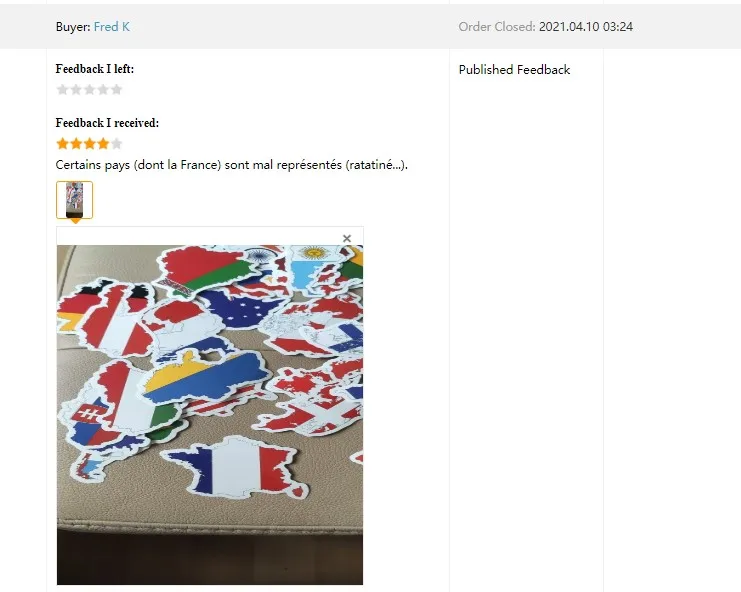Viewport: 741px width, 592px height.
Task: Click the blue and yellow Ukraine sticker
Action: [203, 377]
